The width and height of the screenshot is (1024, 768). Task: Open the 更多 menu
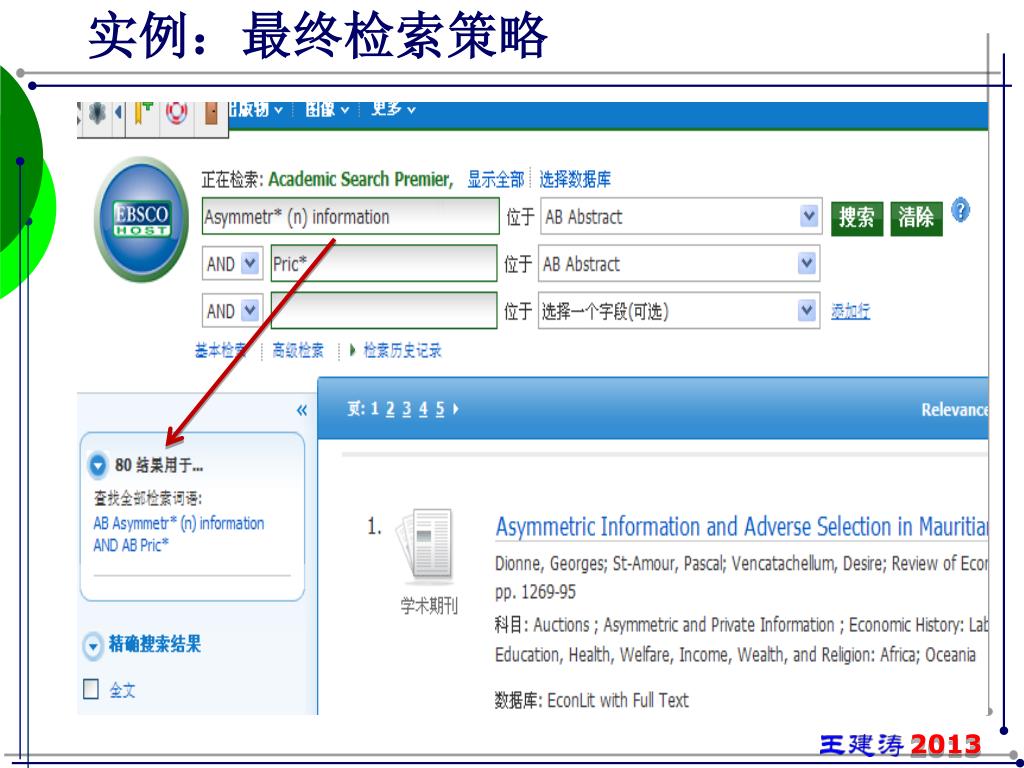(x=392, y=109)
